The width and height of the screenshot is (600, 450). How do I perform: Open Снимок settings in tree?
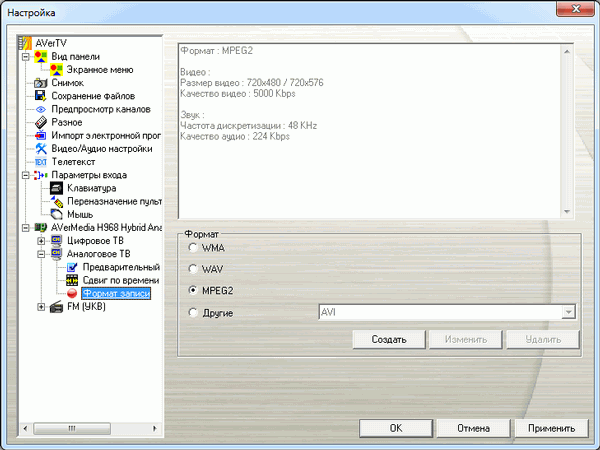(x=67, y=83)
